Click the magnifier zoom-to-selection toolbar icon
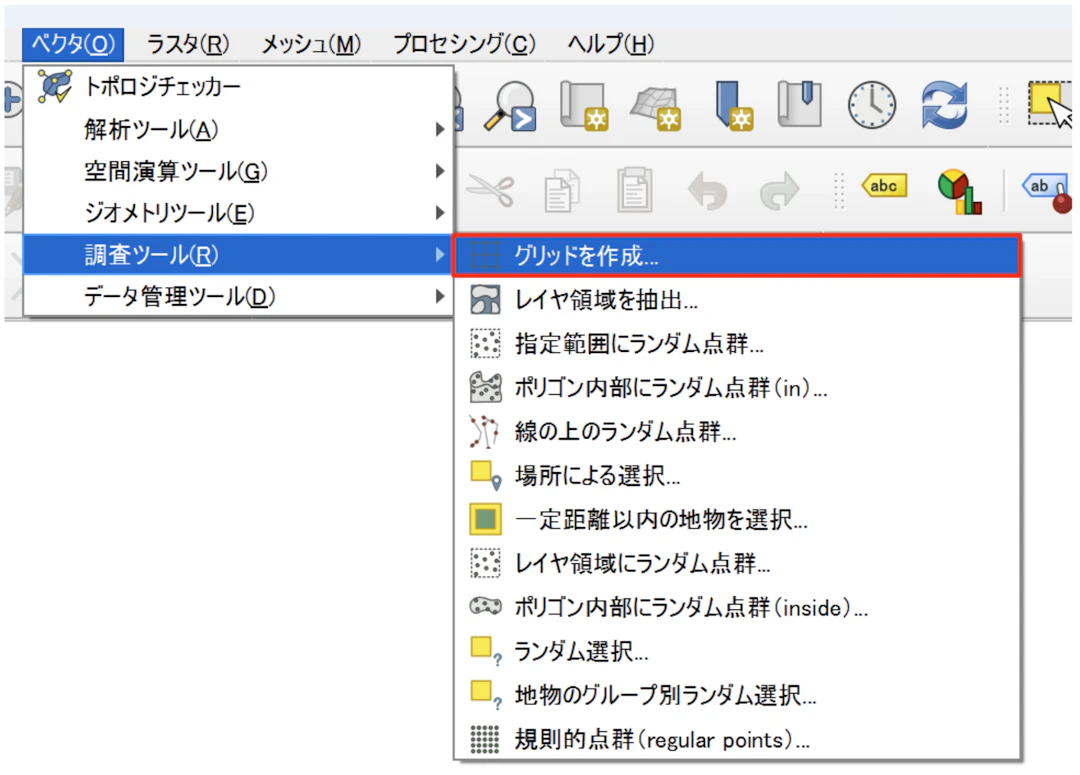 click(510, 105)
